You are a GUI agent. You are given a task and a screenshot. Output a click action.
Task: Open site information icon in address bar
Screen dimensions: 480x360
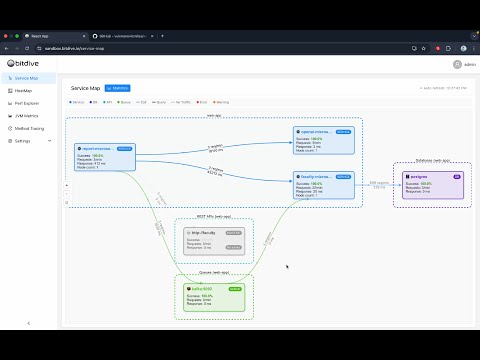coord(39,49)
